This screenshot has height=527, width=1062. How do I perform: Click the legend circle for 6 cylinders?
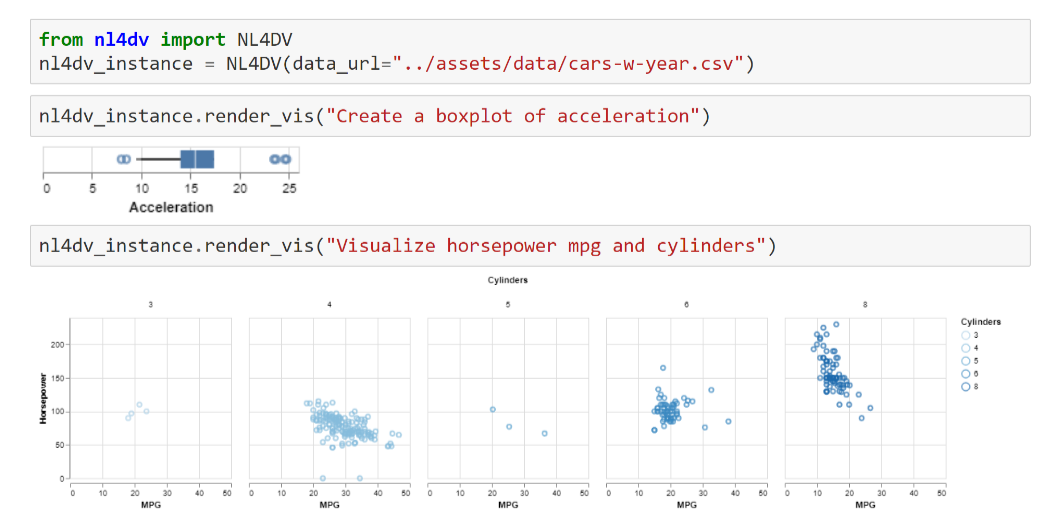965,374
